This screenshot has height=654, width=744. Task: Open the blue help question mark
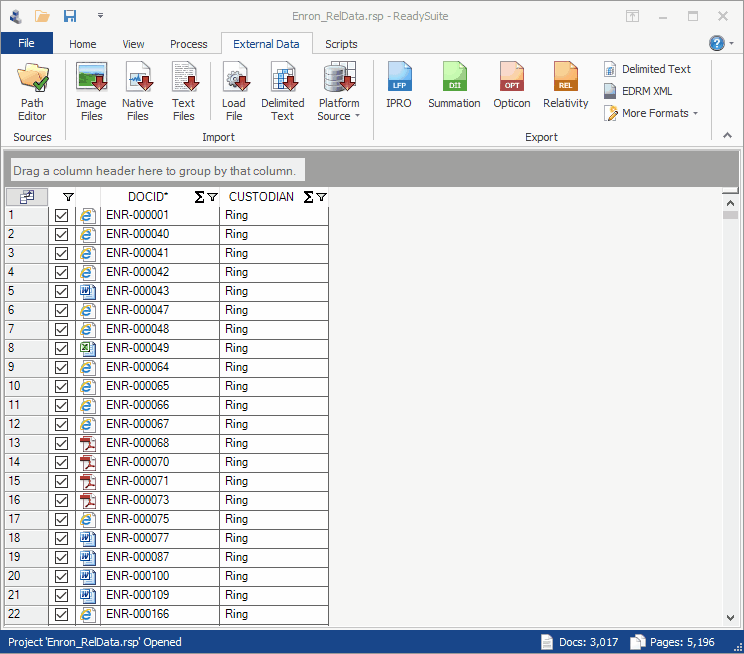coord(716,43)
